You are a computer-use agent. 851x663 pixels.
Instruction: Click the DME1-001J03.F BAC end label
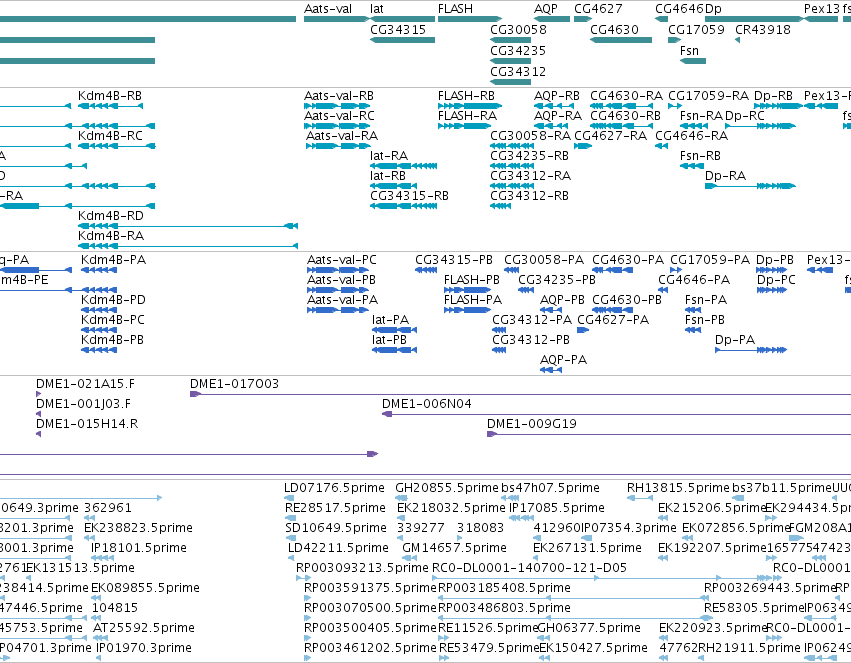click(x=84, y=404)
